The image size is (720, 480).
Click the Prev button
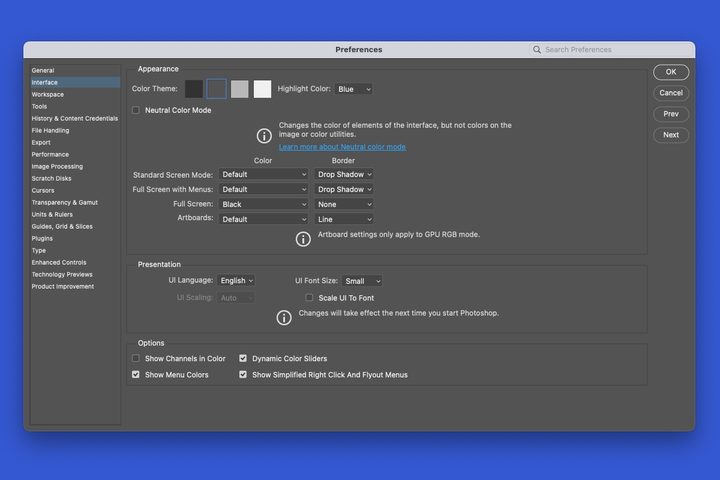pos(671,114)
